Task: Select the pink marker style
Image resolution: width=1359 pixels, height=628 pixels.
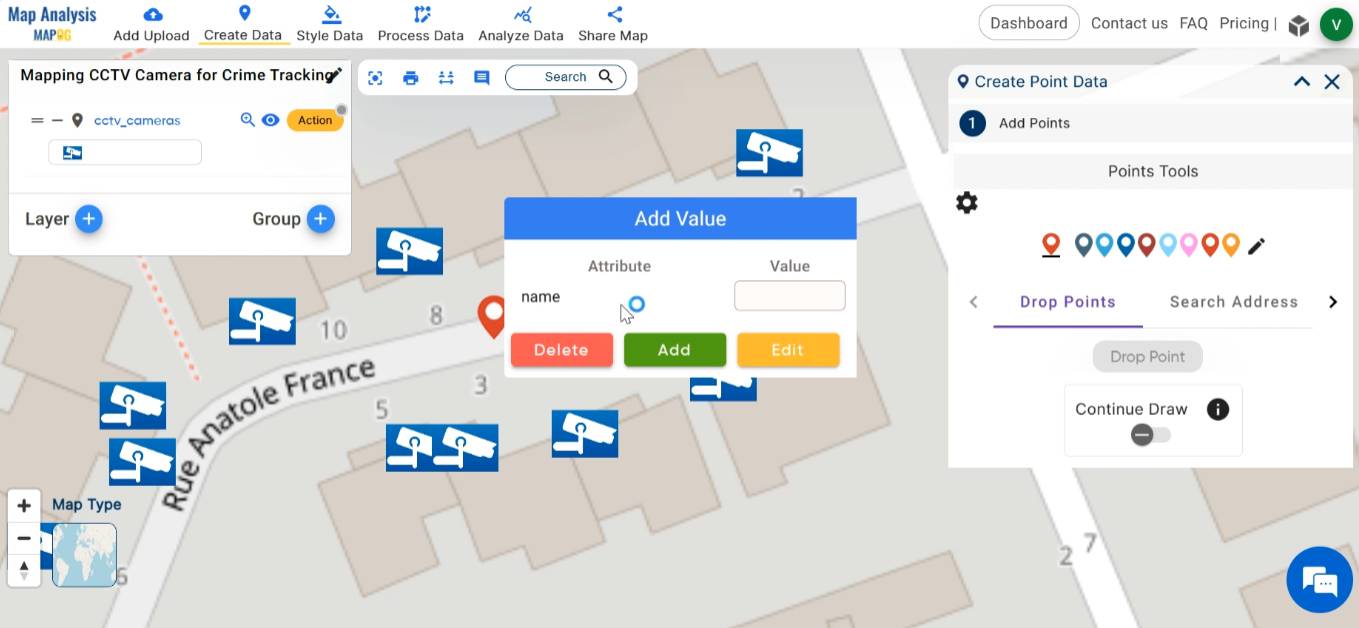Action: [1189, 244]
